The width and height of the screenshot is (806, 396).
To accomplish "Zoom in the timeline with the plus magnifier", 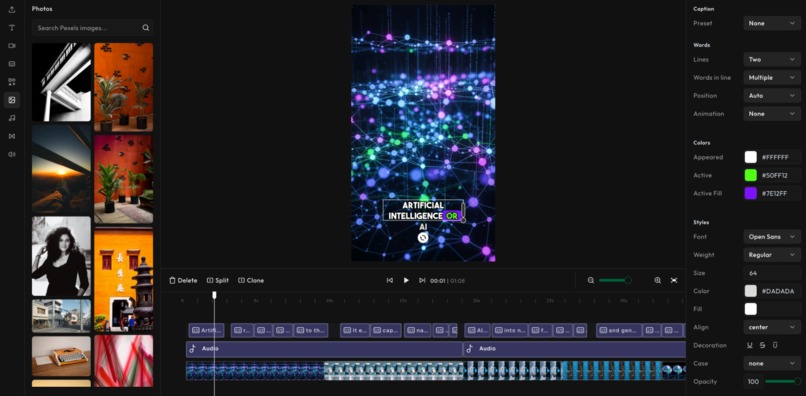I will click(657, 280).
